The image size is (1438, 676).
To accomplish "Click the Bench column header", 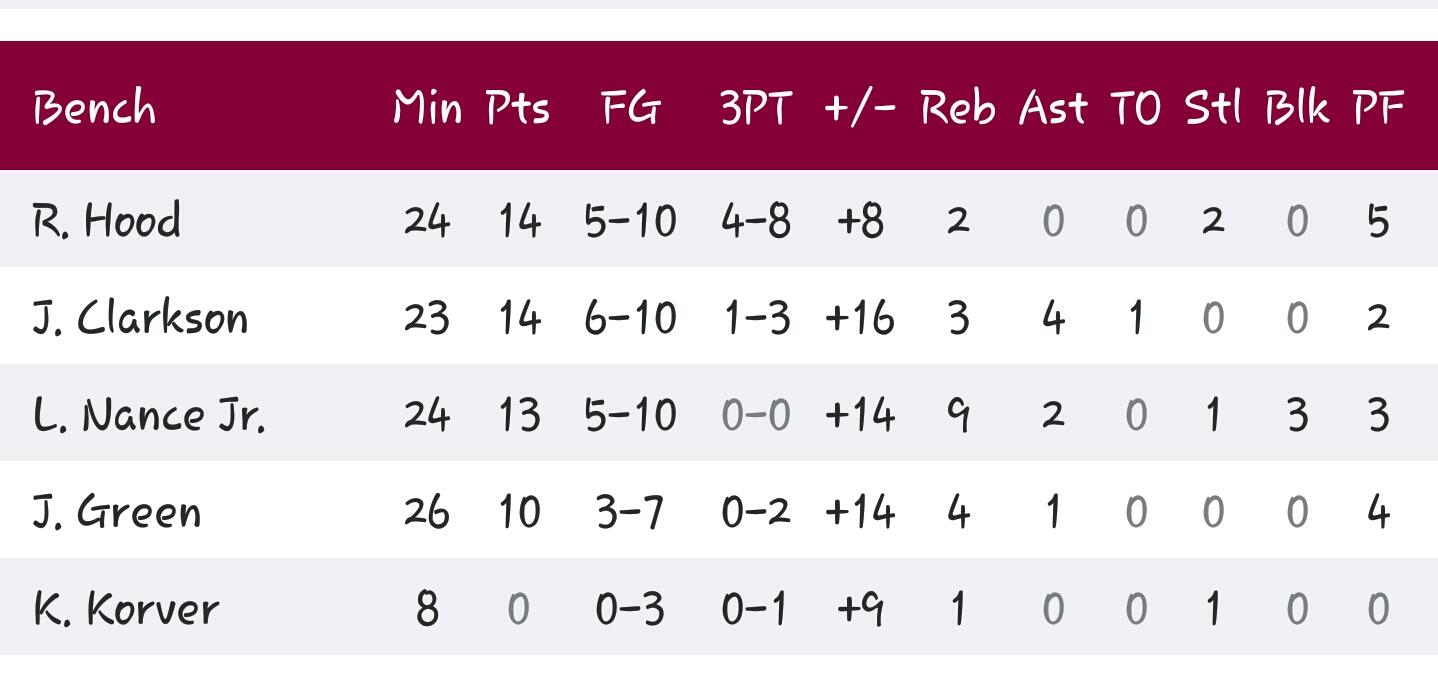I will coord(95,107).
